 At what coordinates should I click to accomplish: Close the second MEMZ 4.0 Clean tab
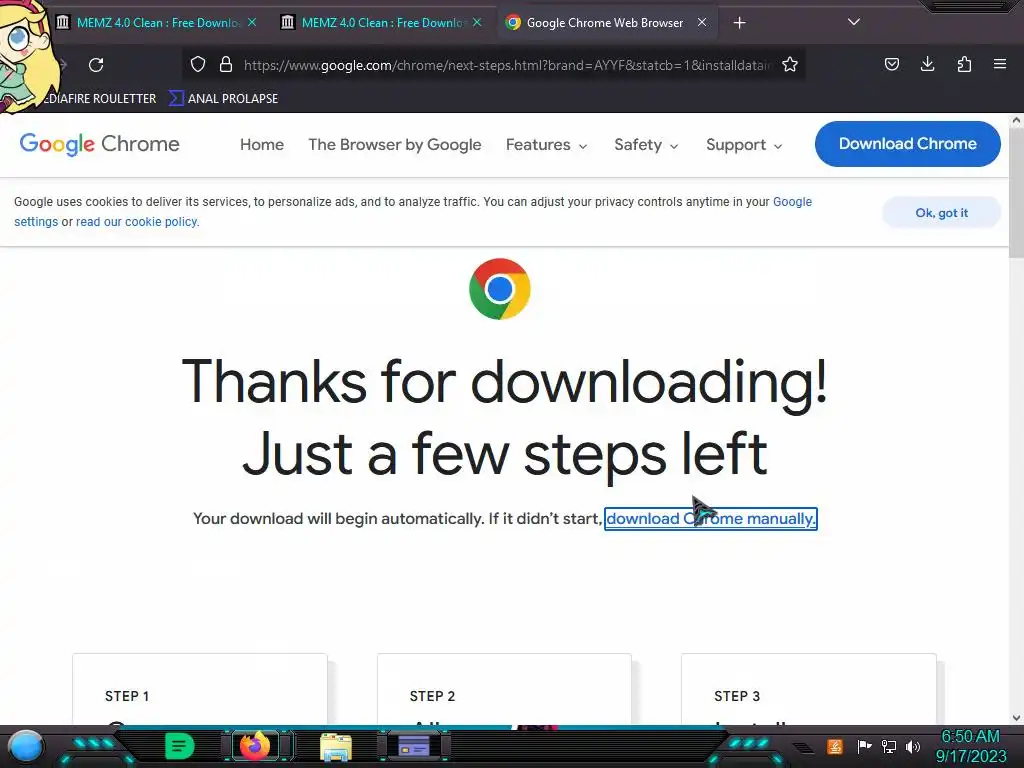click(x=477, y=22)
